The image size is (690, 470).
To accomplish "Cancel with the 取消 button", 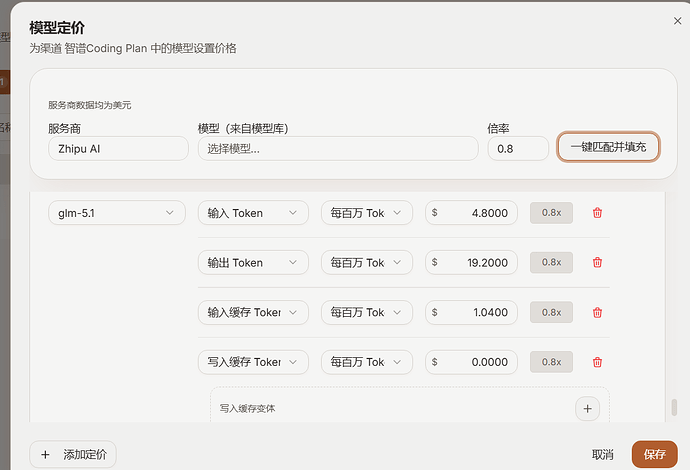I will pos(602,454).
